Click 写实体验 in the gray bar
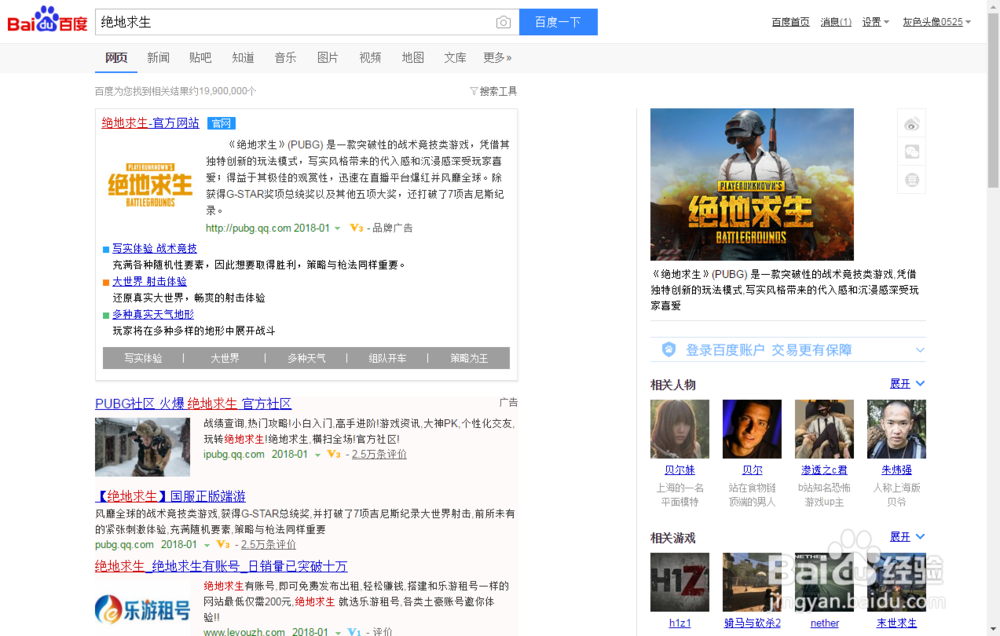 143,359
